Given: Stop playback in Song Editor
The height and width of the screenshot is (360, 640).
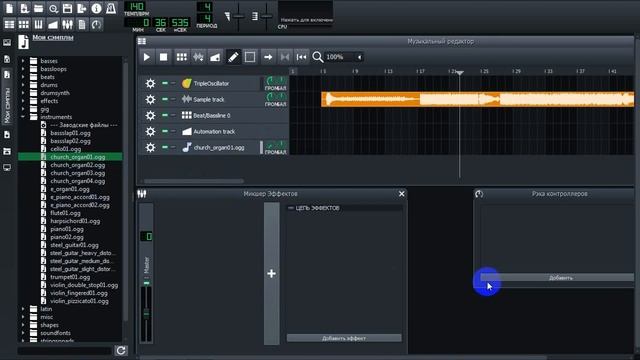Looking at the screenshot, I should (x=163, y=57).
